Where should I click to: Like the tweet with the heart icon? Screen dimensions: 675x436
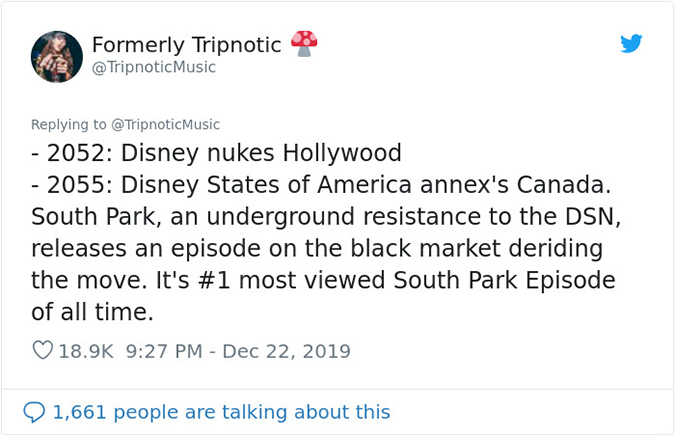[x=43, y=351]
